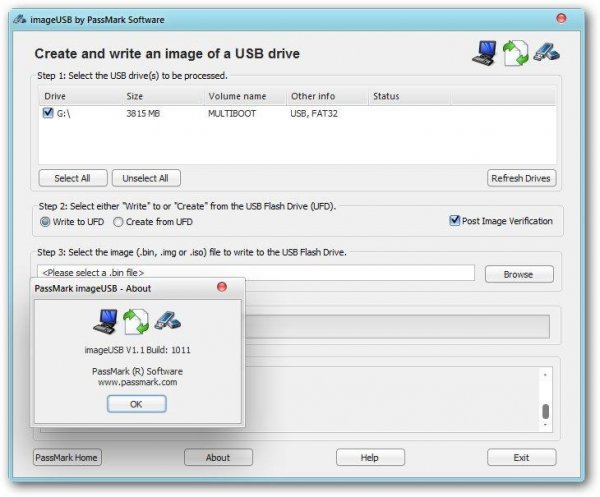600x497 pixels.
Task: Click the progress bar area
Action: click(397, 326)
